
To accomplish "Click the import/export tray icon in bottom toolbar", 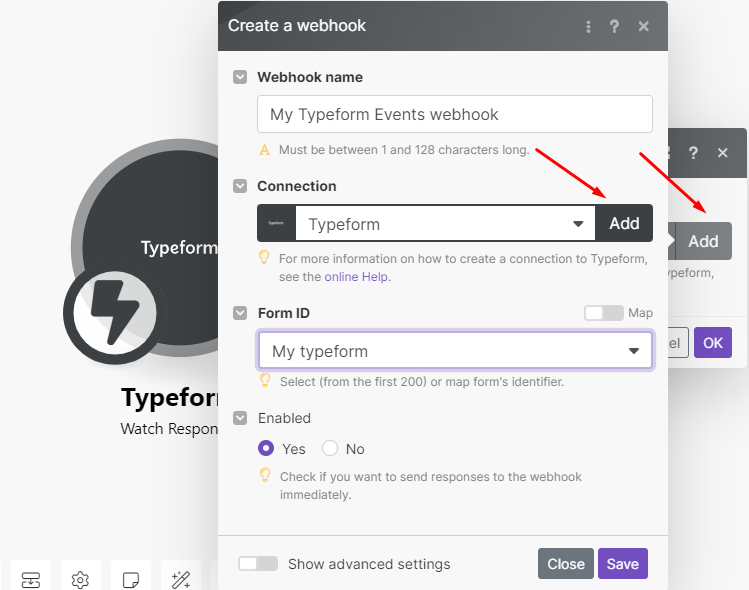I will click(31, 579).
